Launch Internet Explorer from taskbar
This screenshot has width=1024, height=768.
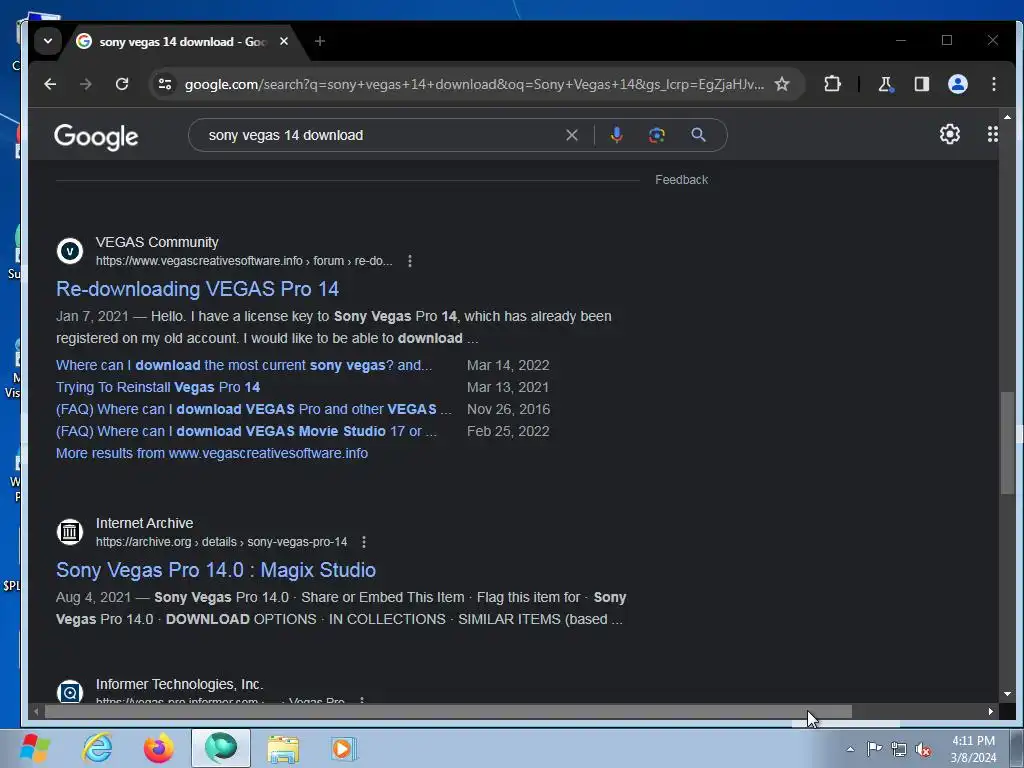[97, 748]
